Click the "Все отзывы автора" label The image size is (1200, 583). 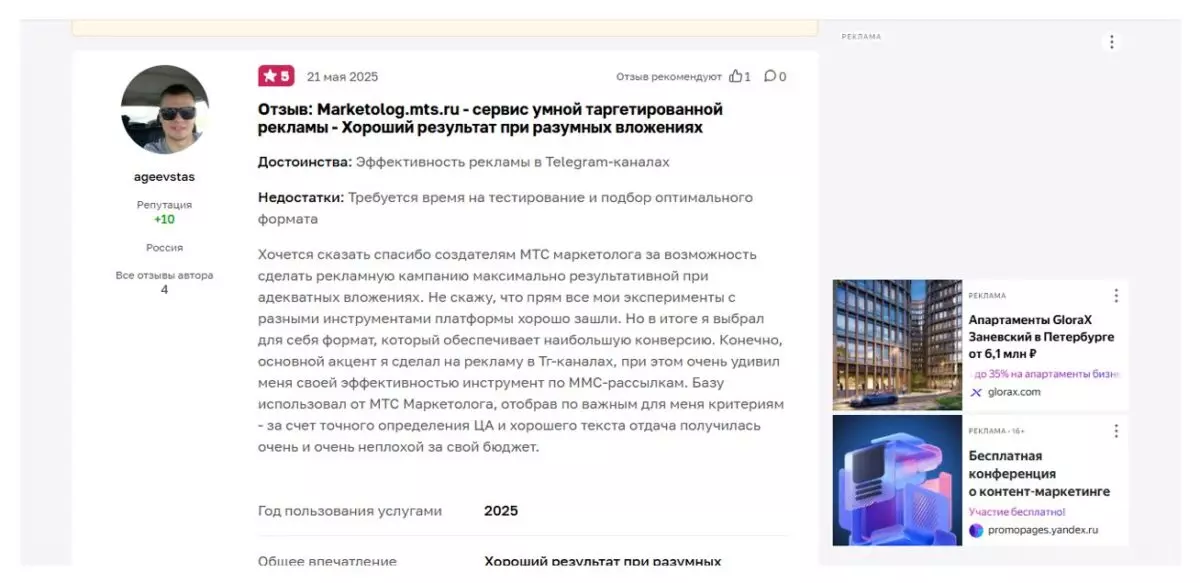point(164,275)
